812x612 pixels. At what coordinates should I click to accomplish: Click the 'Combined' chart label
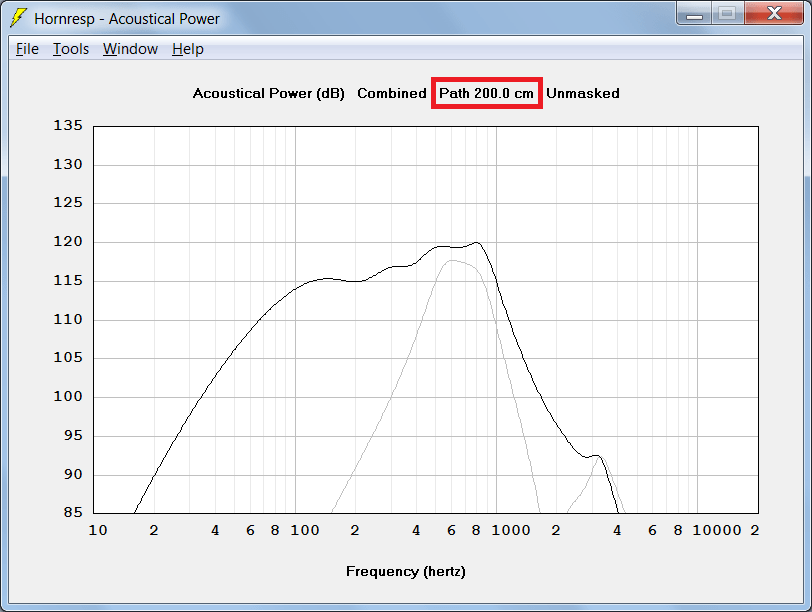point(392,93)
